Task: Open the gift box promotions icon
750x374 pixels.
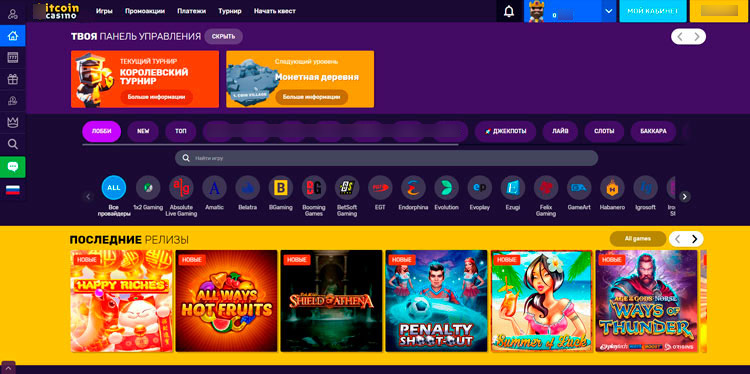Action: 13,79
